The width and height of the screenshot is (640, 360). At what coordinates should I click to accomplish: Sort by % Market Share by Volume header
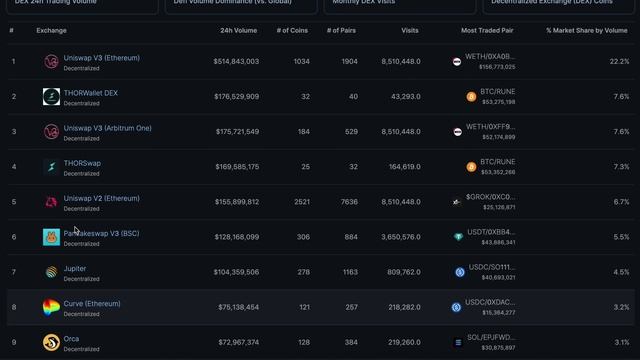(587, 31)
